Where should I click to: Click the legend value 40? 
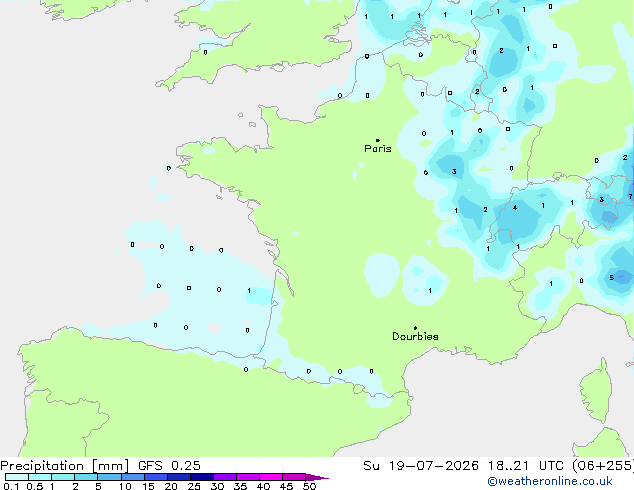tap(263, 486)
